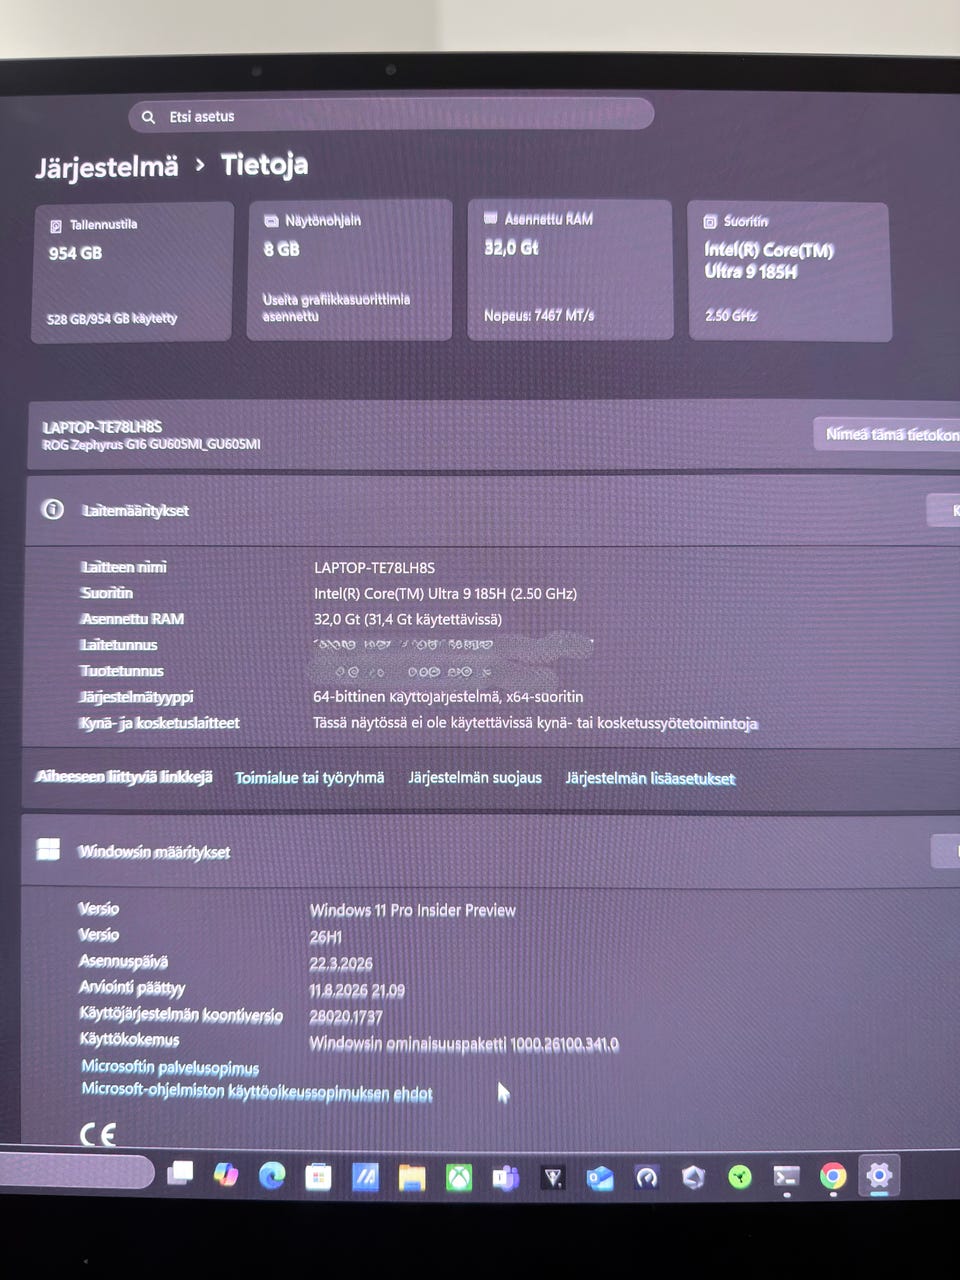960x1280 pixels.
Task: Open the Järjestelmän suojaus link
Action: [x=475, y=777]
